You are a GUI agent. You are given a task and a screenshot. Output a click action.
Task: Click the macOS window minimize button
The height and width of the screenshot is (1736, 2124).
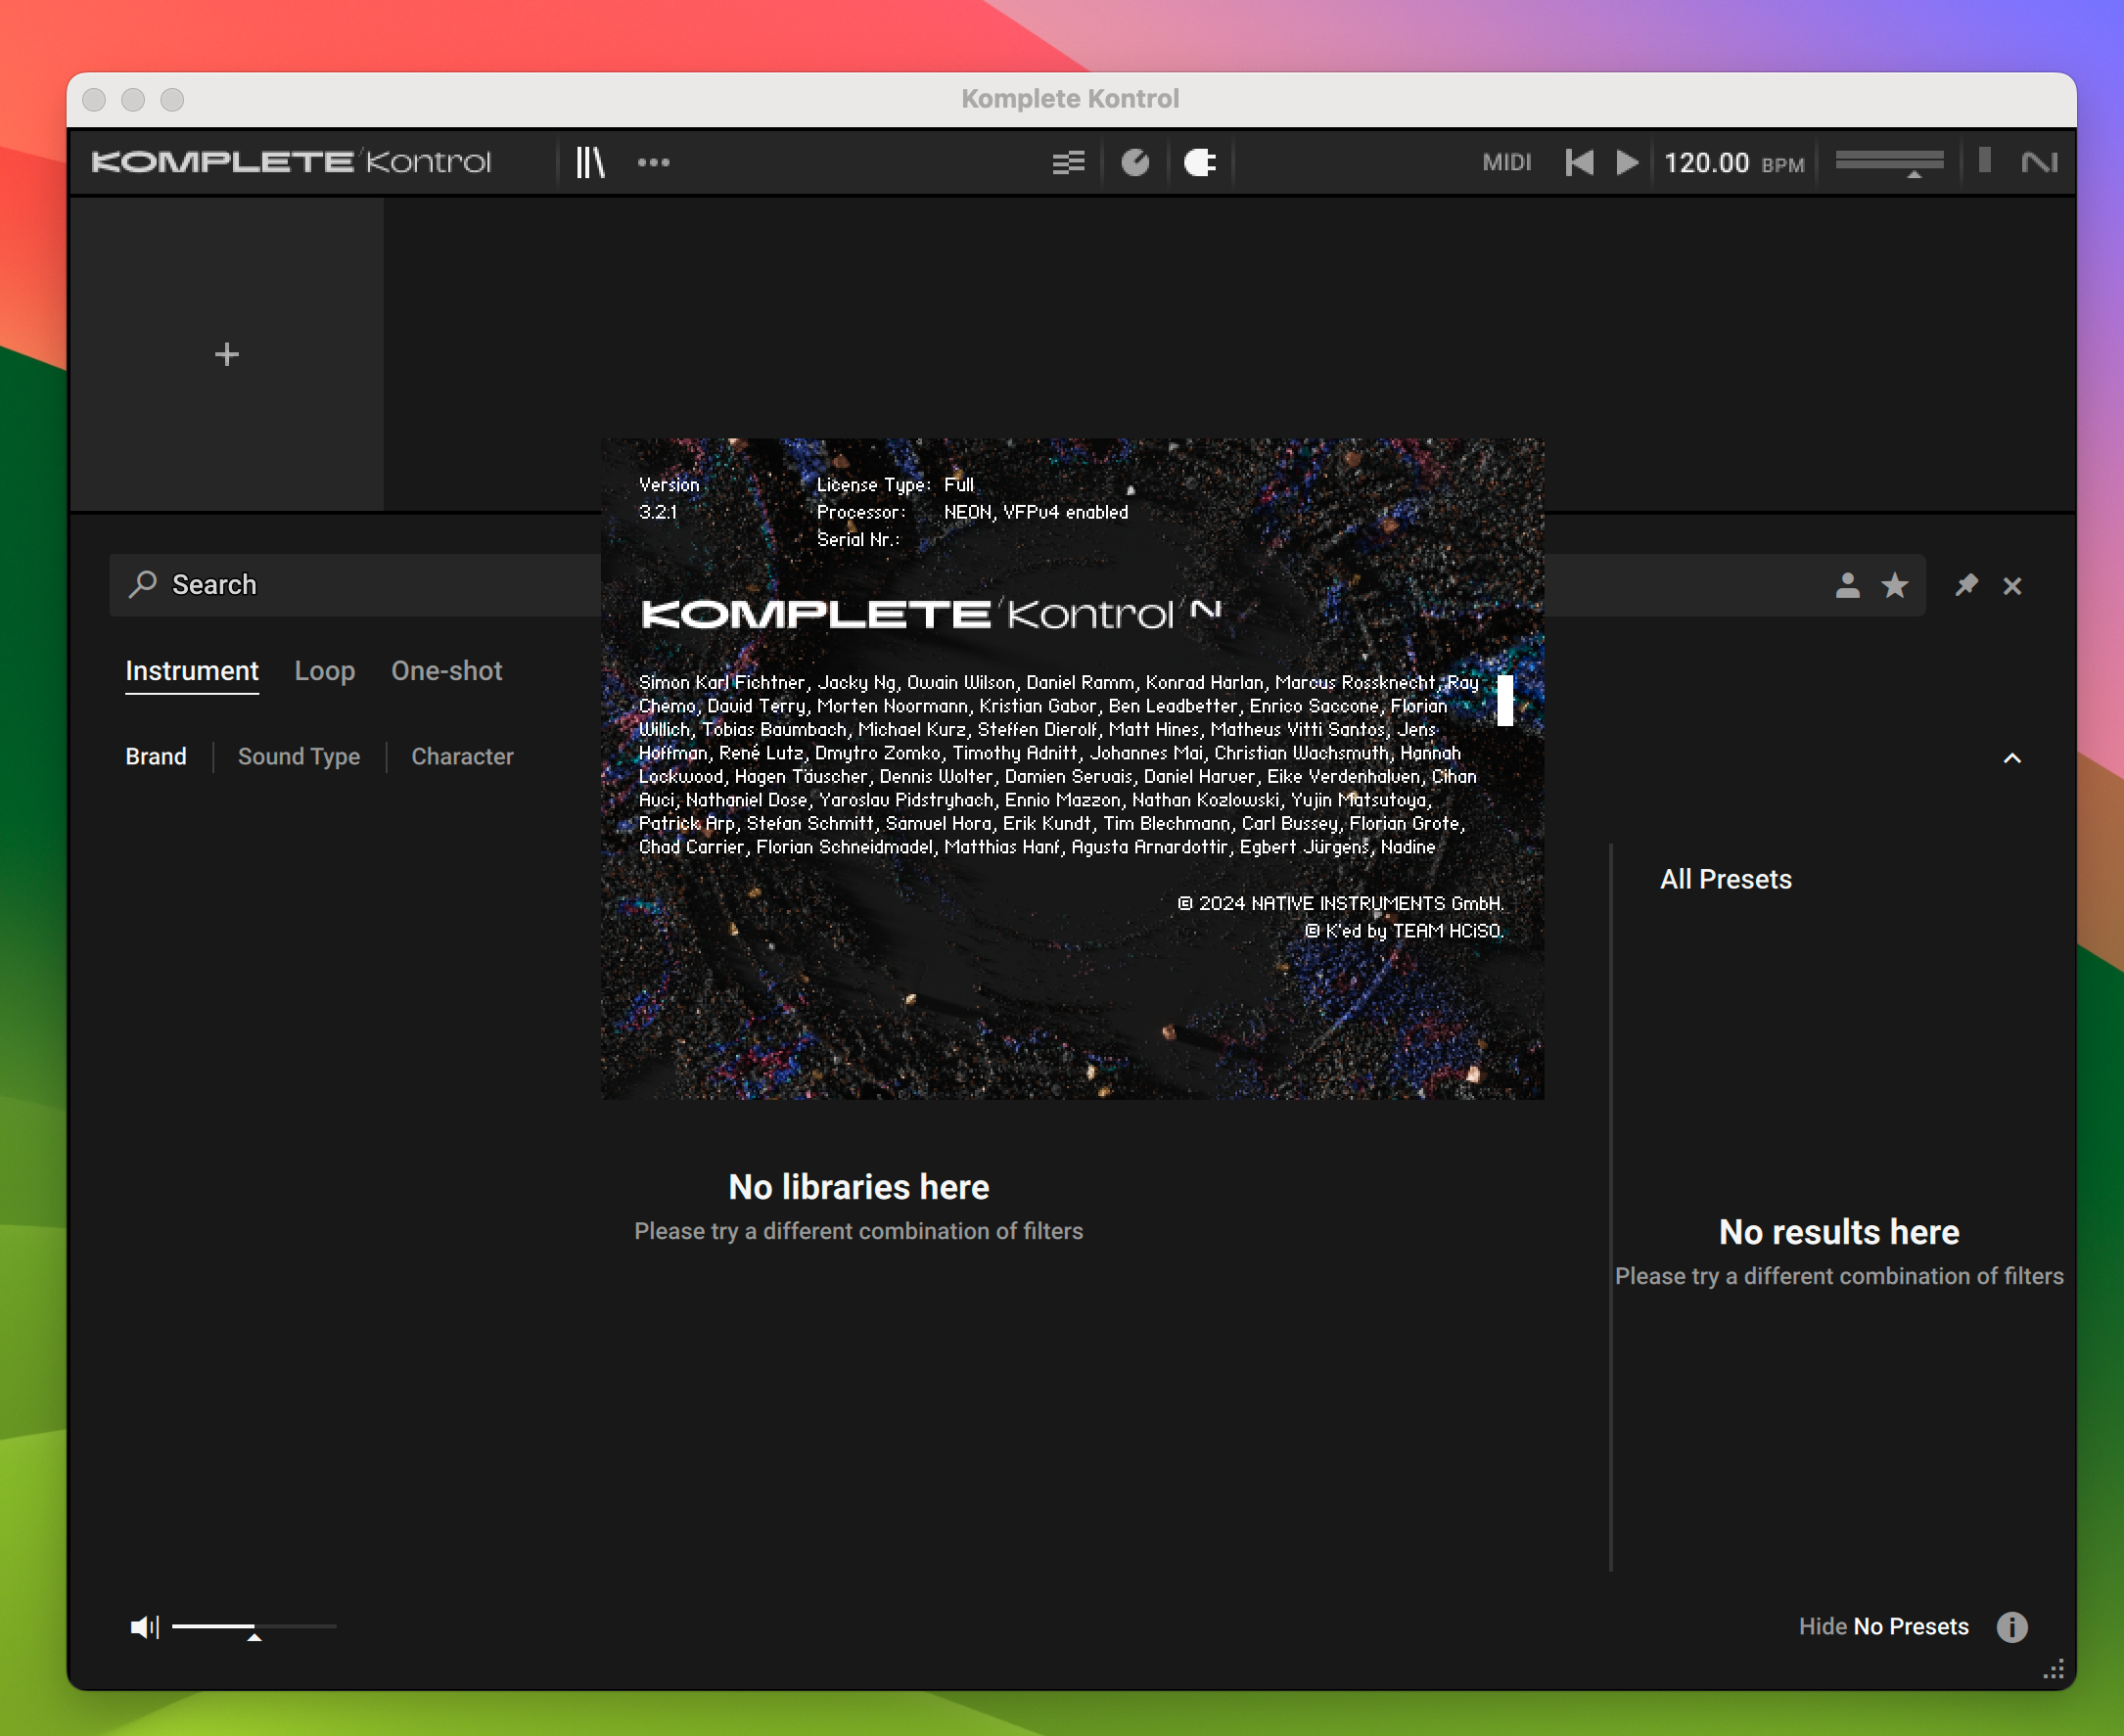(133, 100)
